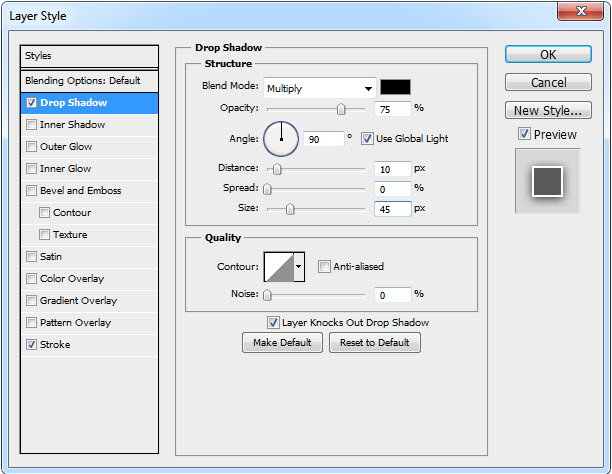Enable the Gradient Overlay checkbox
Image resolution: width=612 pixels, height=474 pixels.
(x=32, y=301)
